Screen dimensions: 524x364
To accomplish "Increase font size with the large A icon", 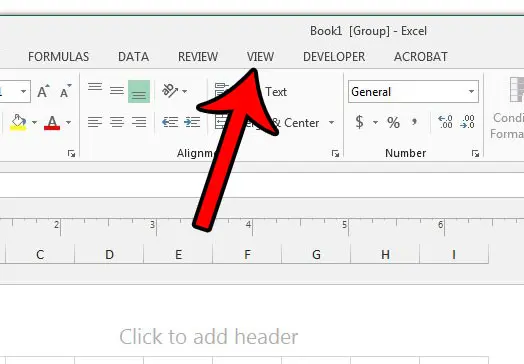I will pyautogui.click(x=43, y=91).
